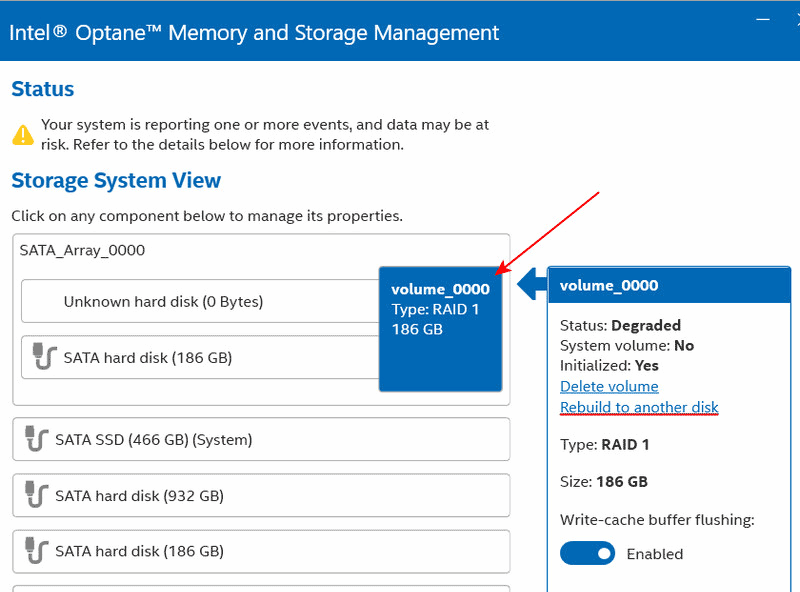Click the Storage System View heading
800x592 pixels.
coord(116,180)
